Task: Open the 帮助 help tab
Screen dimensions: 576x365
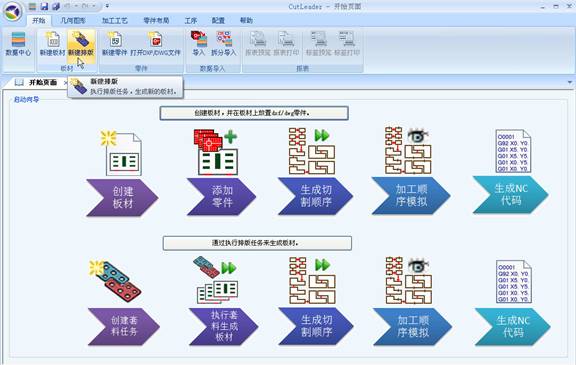Action: (246, 21)
